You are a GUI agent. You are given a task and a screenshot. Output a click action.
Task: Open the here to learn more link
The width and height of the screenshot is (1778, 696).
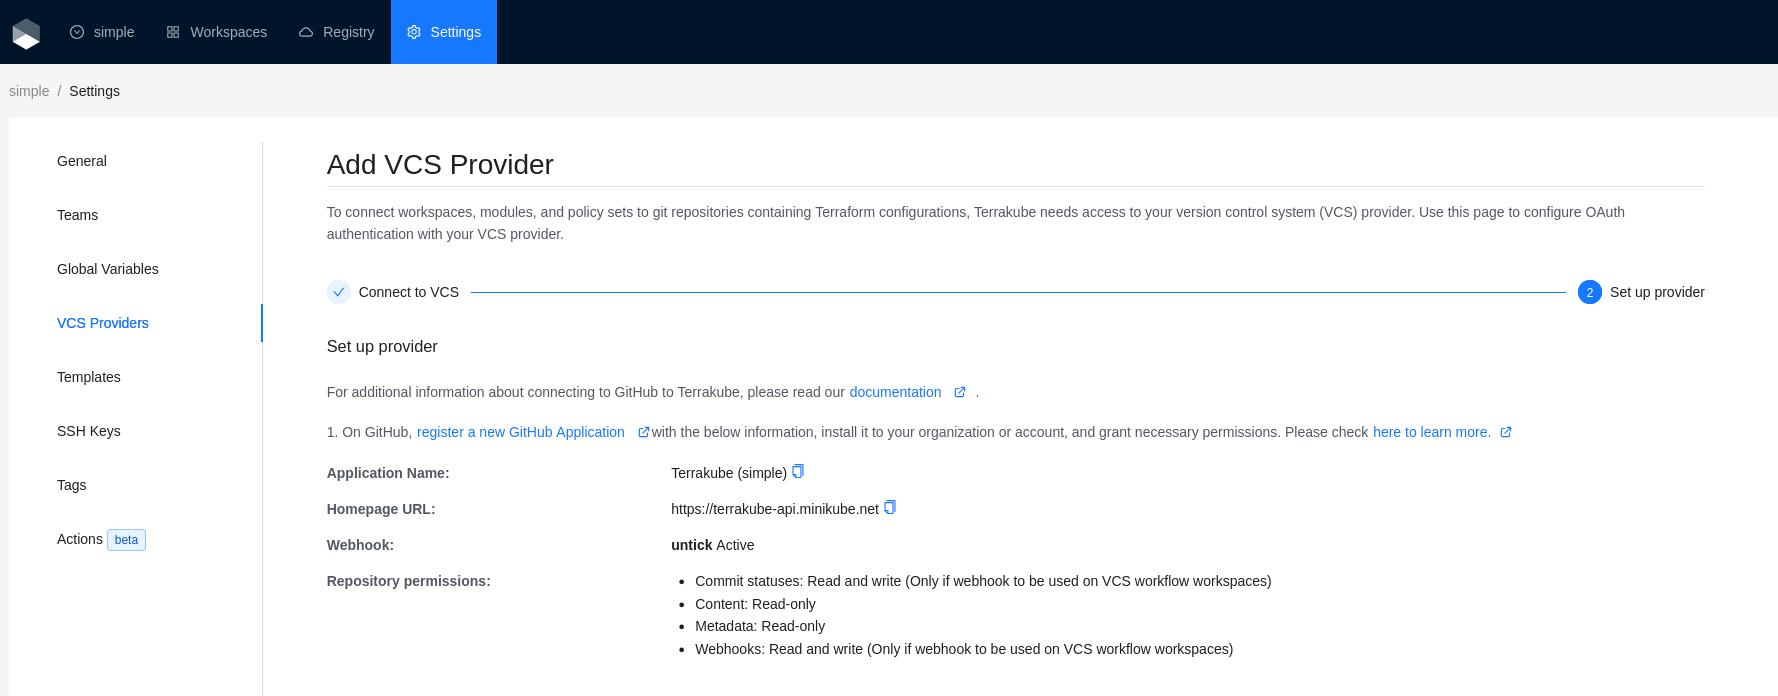[1431, 432]
